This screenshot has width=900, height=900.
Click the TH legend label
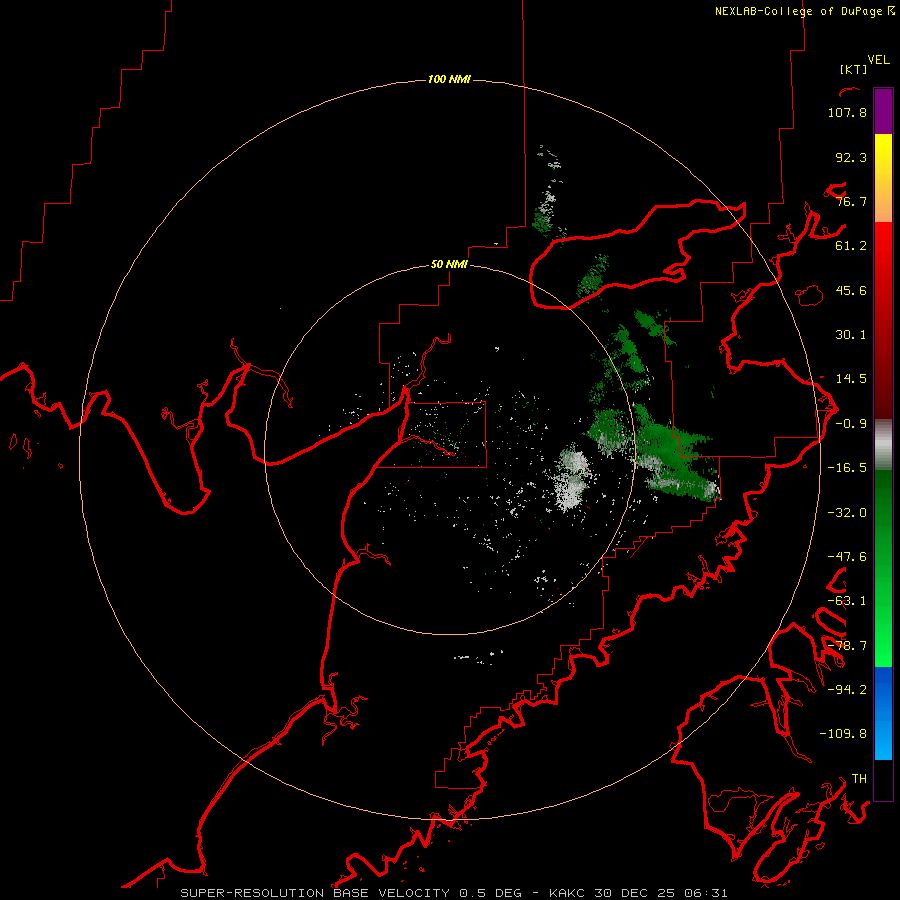pyautogui.click(x=859, y=779)
